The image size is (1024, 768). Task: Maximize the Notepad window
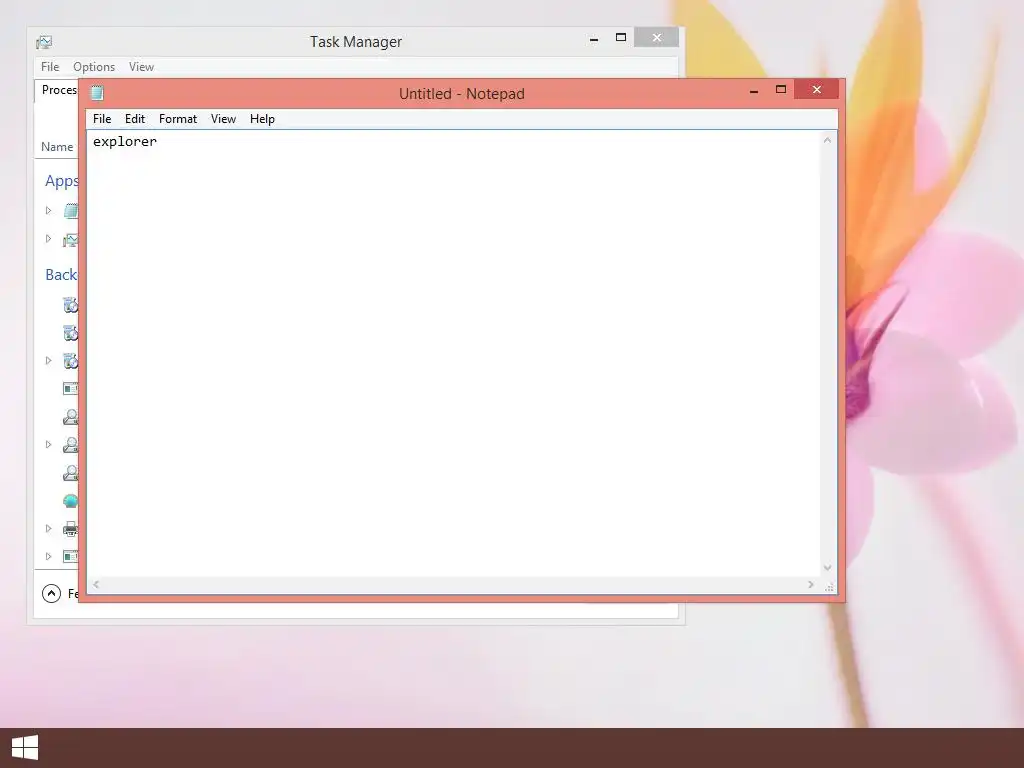tap(780, 90)
